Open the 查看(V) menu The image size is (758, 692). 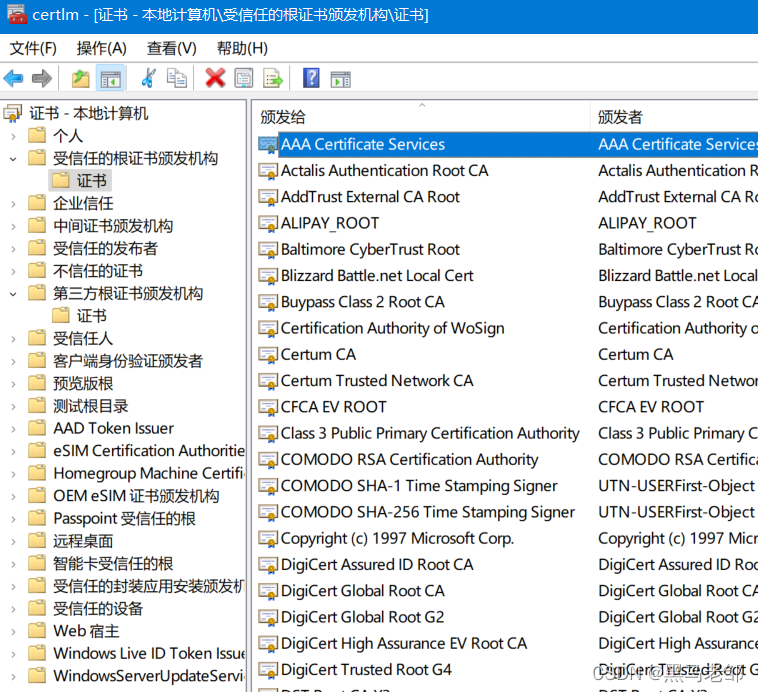point(172,48)
